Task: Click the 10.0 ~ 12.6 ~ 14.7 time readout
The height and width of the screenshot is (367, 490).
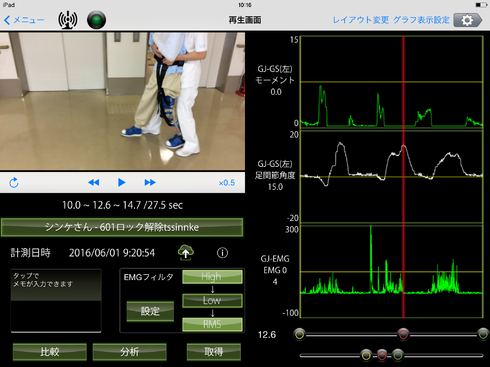Action: coord(122,205)
